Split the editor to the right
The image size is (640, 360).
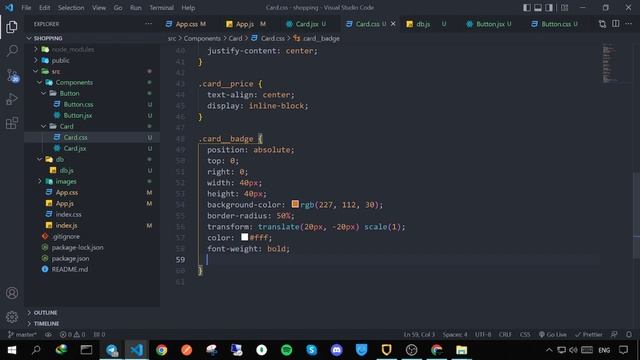(x=616, y=24)
